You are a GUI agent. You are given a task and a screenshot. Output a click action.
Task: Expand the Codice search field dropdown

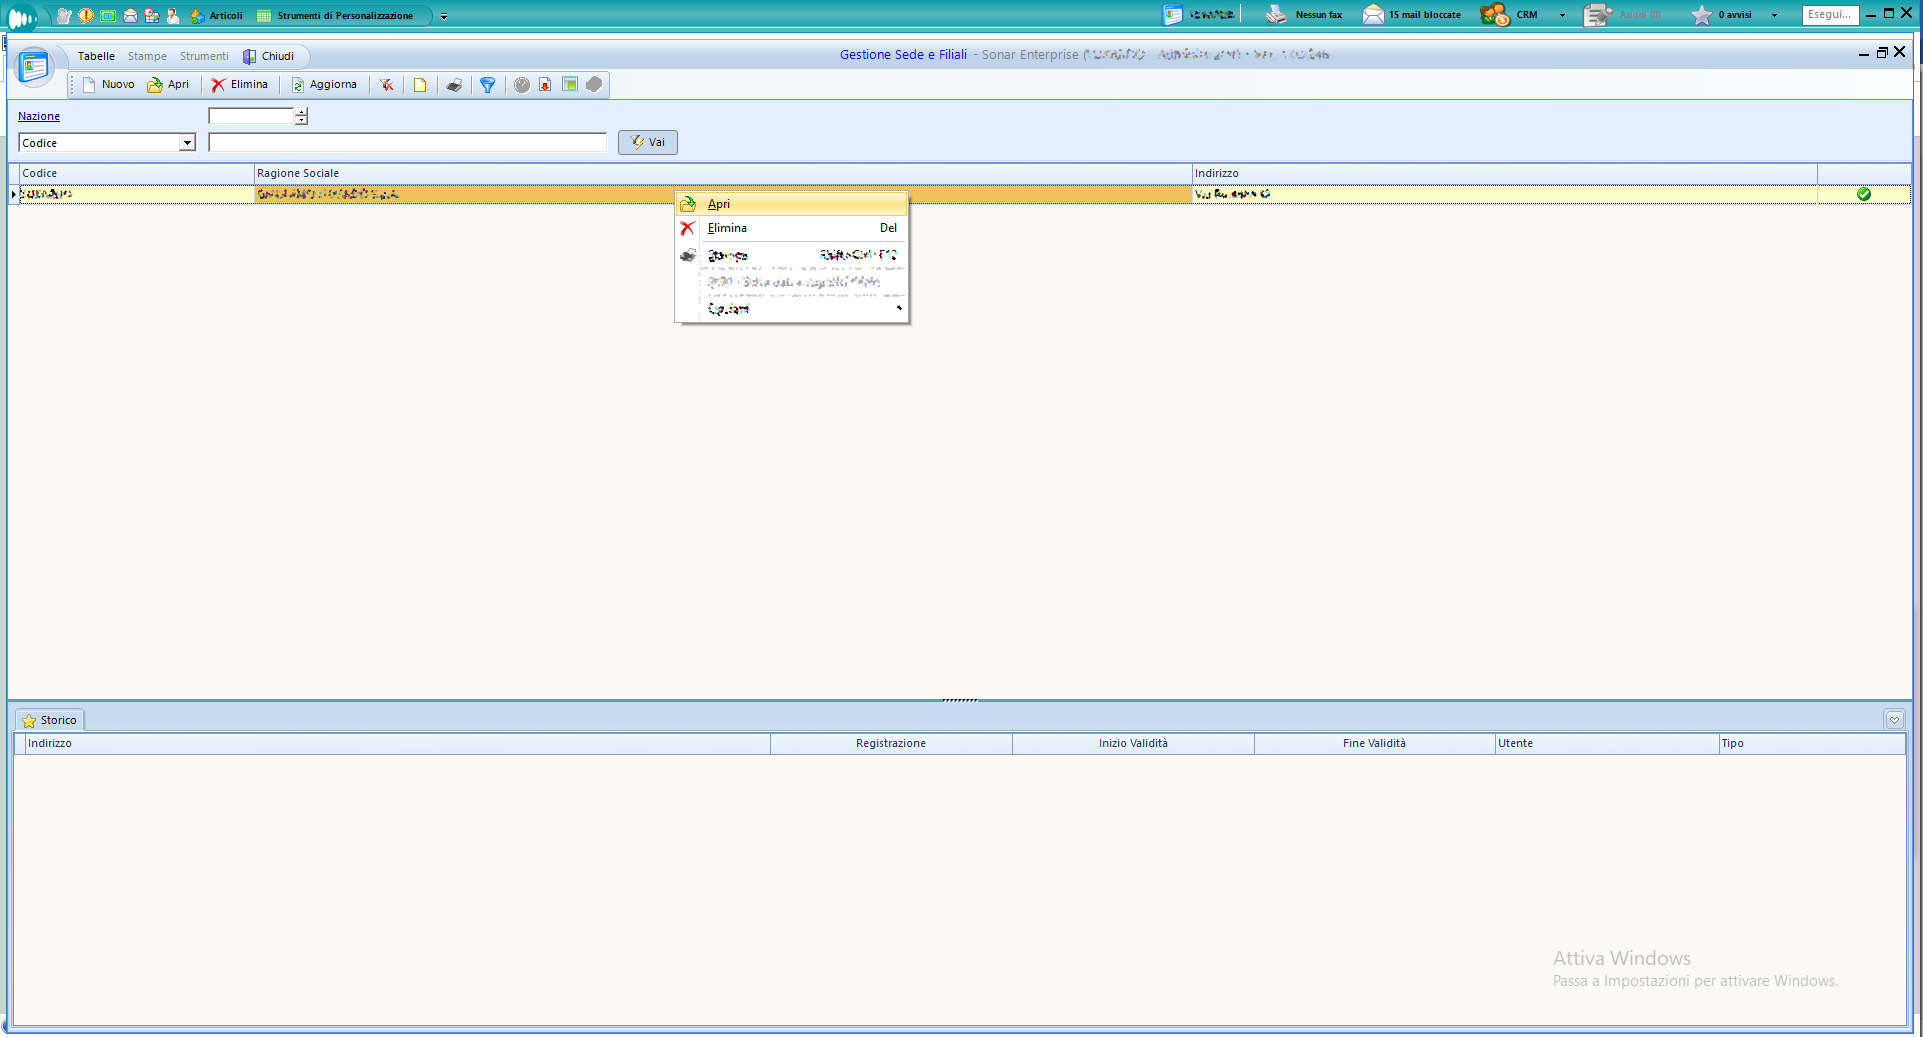pos(187,143)
